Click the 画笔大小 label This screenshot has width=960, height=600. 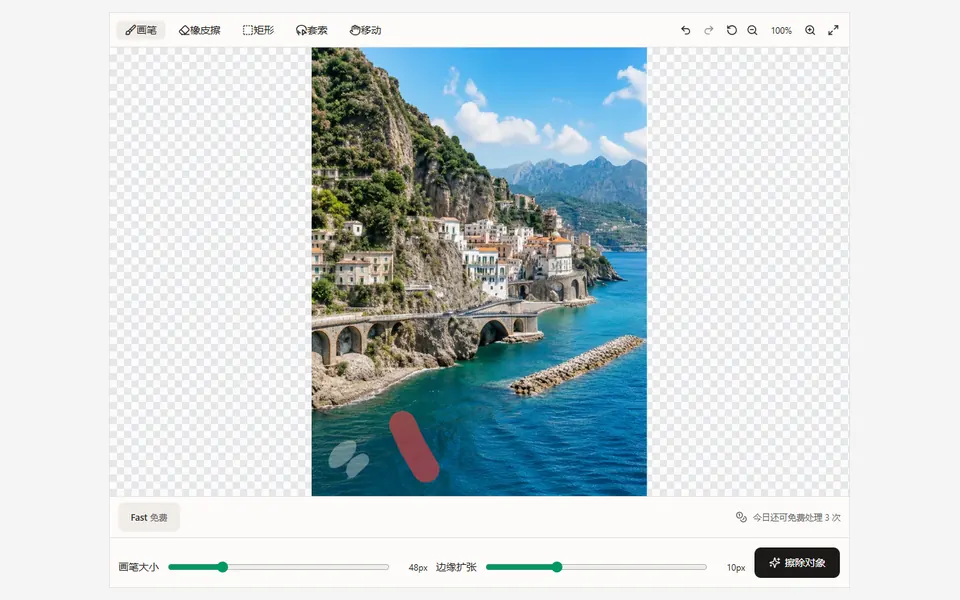click(x=138, y=567)
